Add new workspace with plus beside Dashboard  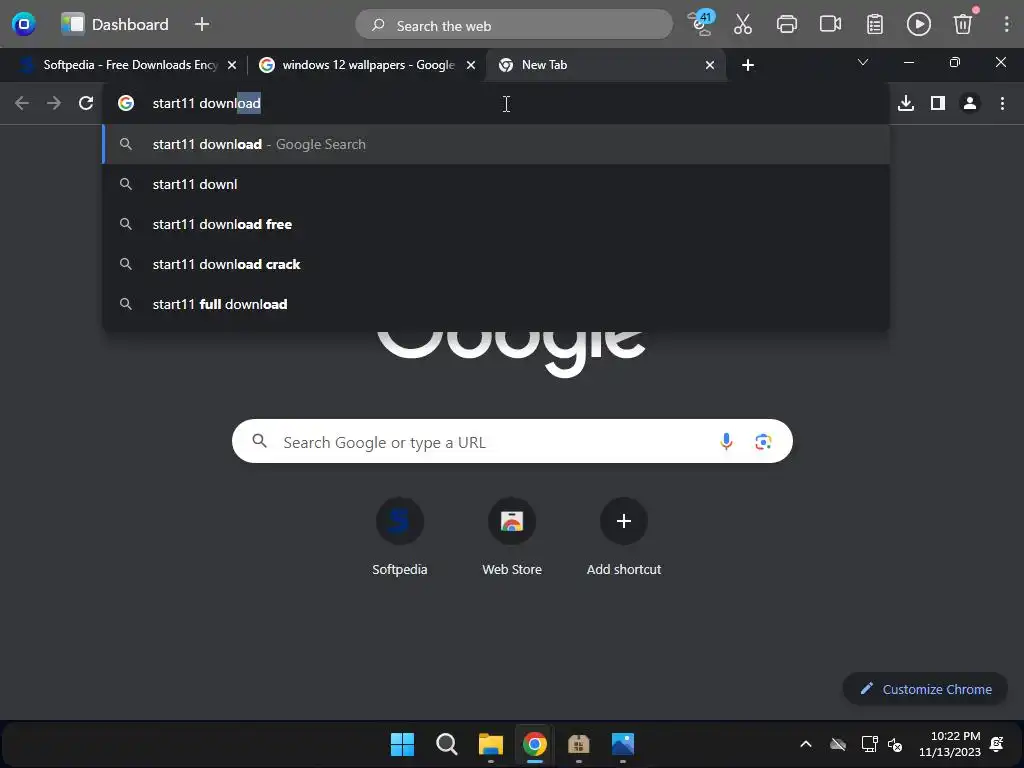pos(202,24)
